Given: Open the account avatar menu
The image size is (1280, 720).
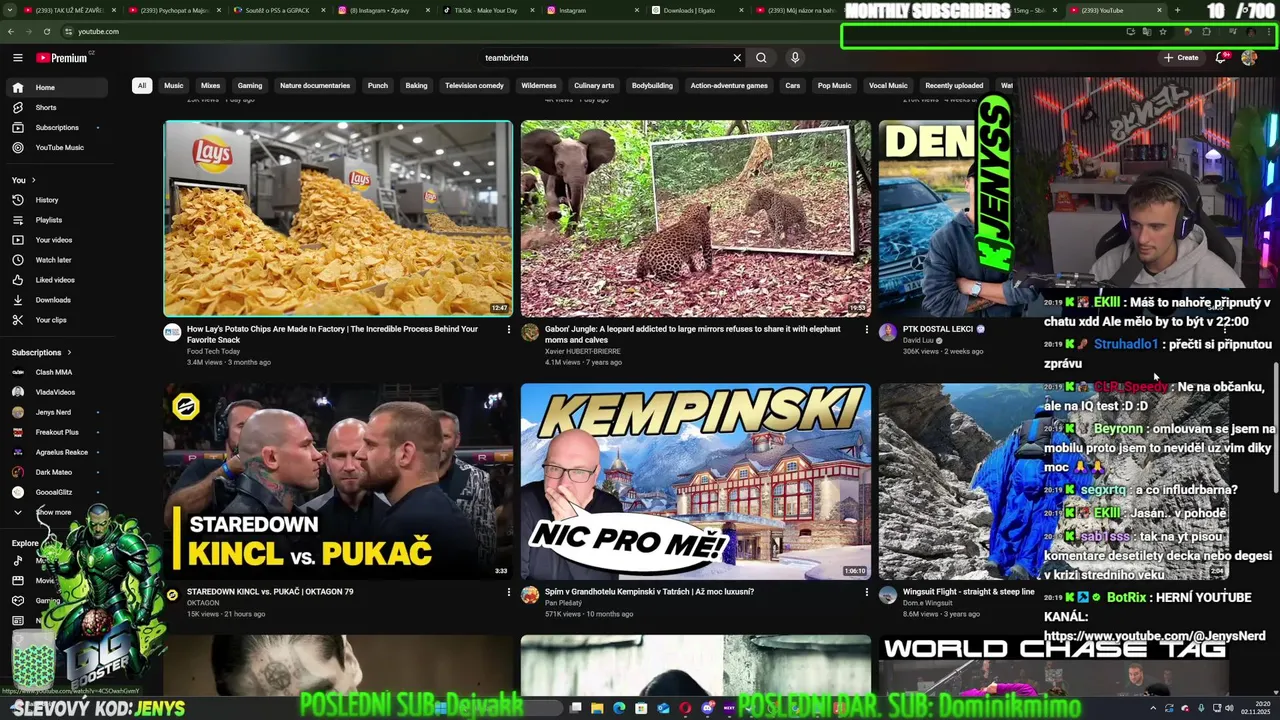Looking at the screenshot, I should pyautogui.click(x=1249, y=58).
